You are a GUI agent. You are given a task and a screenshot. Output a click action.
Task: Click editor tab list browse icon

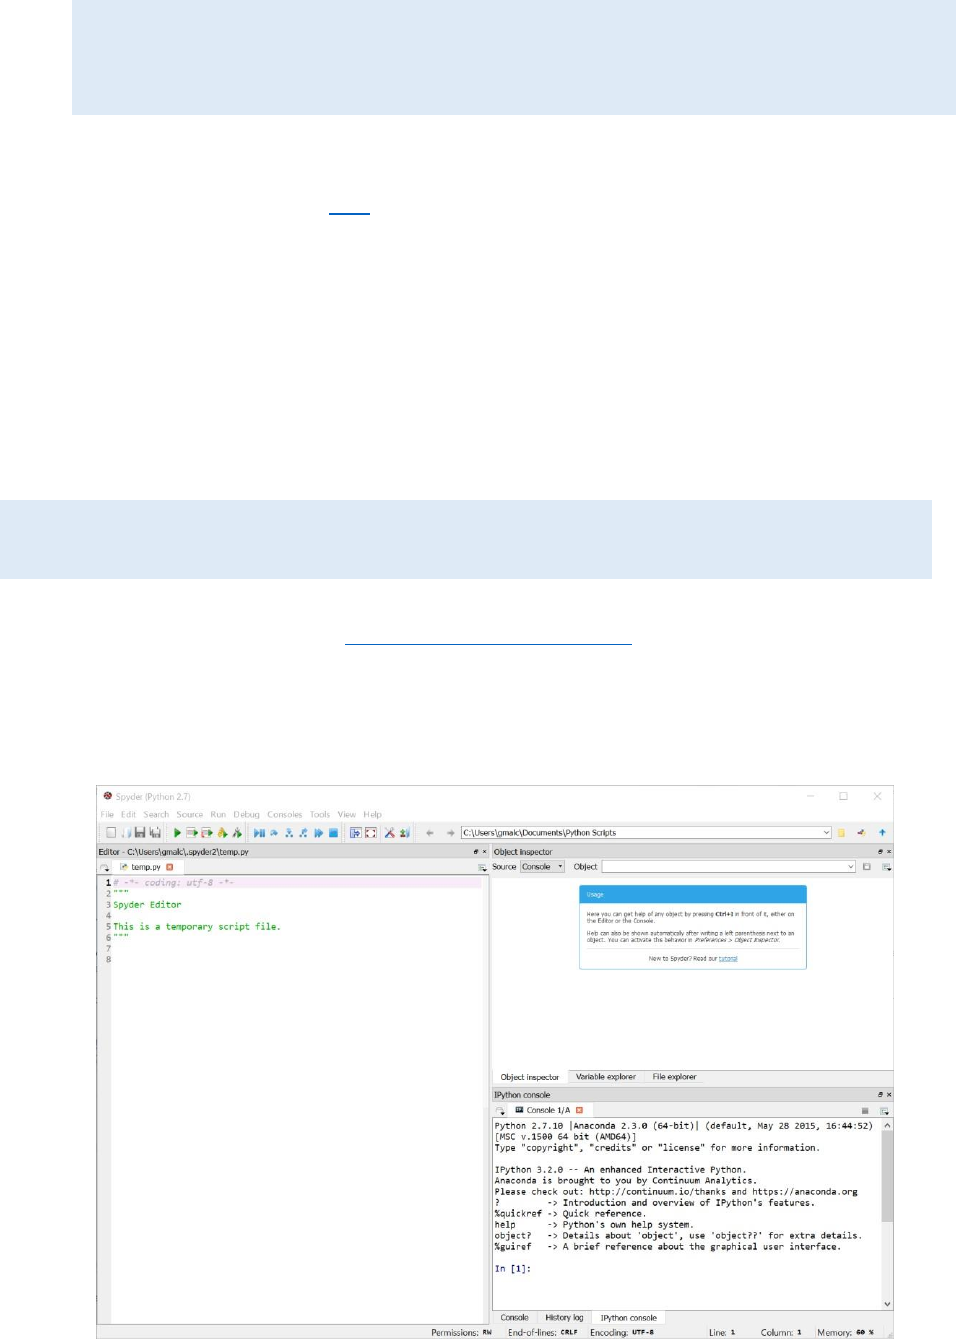pyautogui.click(x=105, y=867)
